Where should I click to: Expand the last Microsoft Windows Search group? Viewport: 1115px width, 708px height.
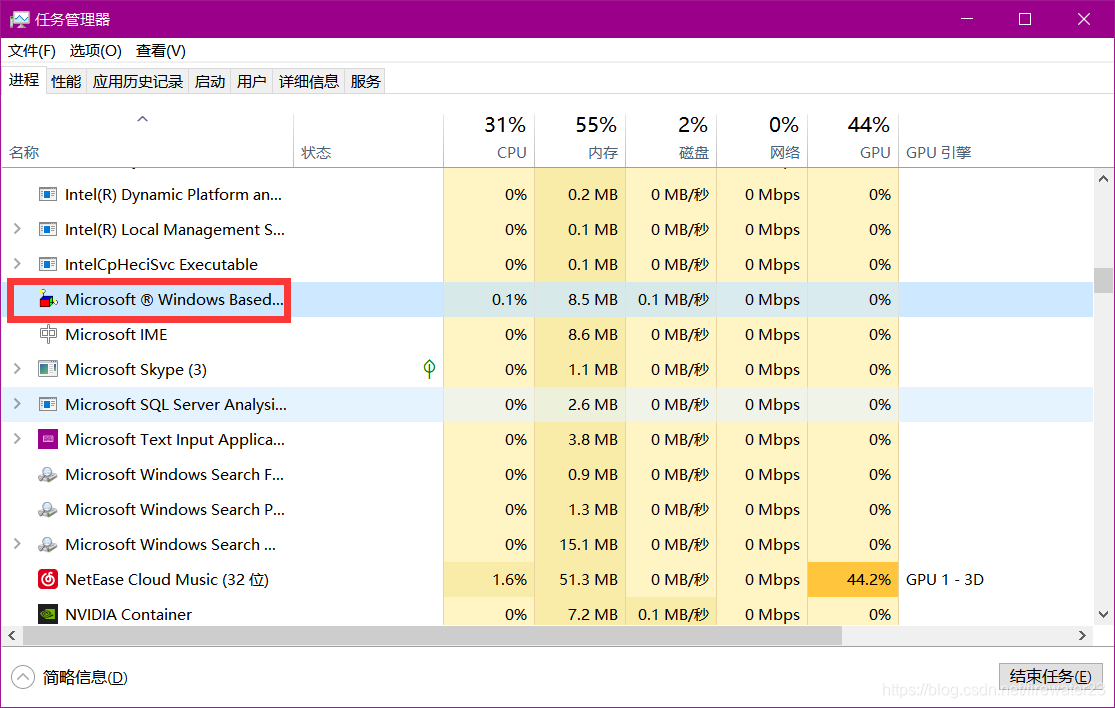tap(17, 544)
